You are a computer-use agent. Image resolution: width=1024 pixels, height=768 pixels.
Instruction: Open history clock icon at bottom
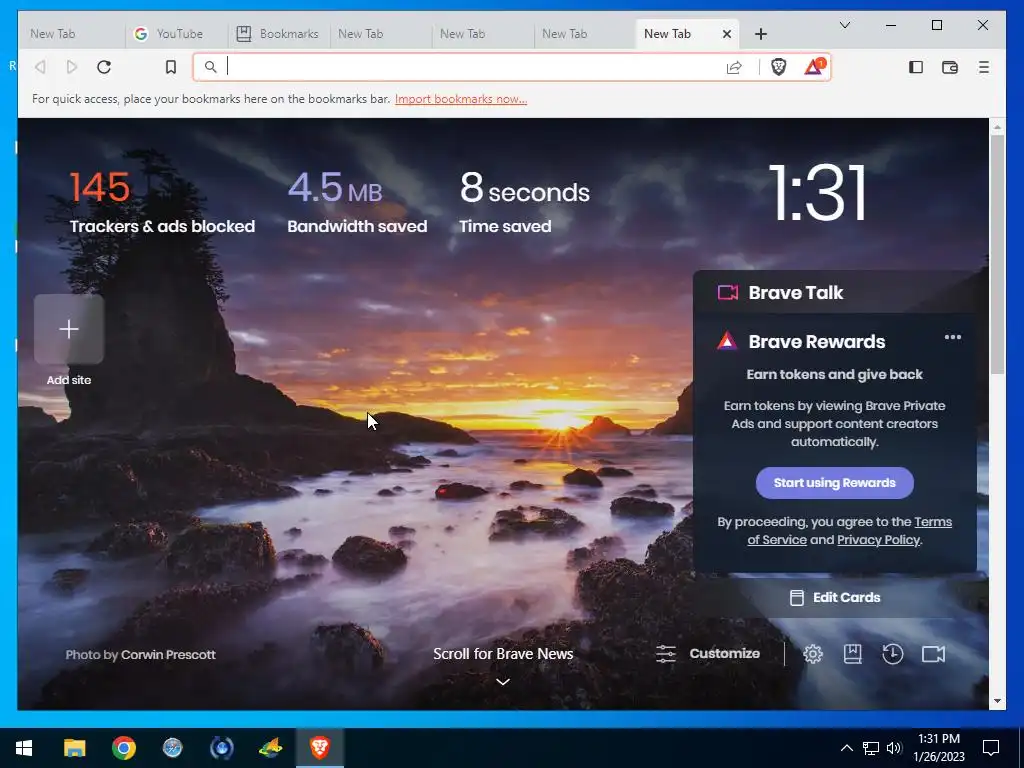[893, 654]
